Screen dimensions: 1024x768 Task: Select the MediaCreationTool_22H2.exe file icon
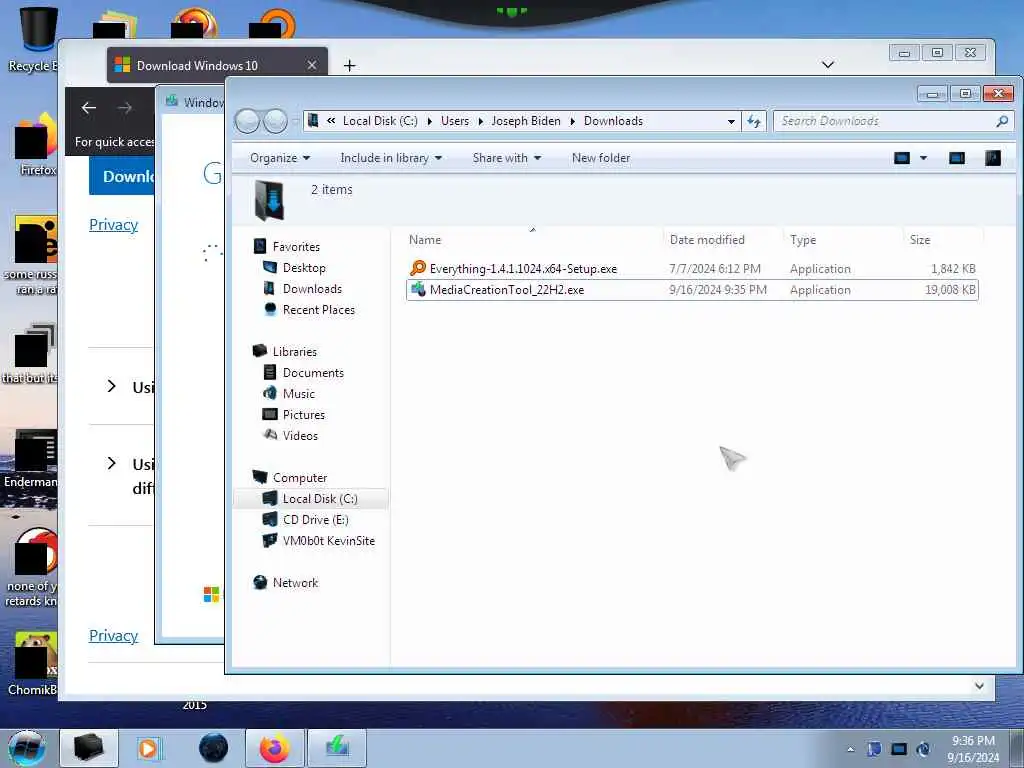418,289
